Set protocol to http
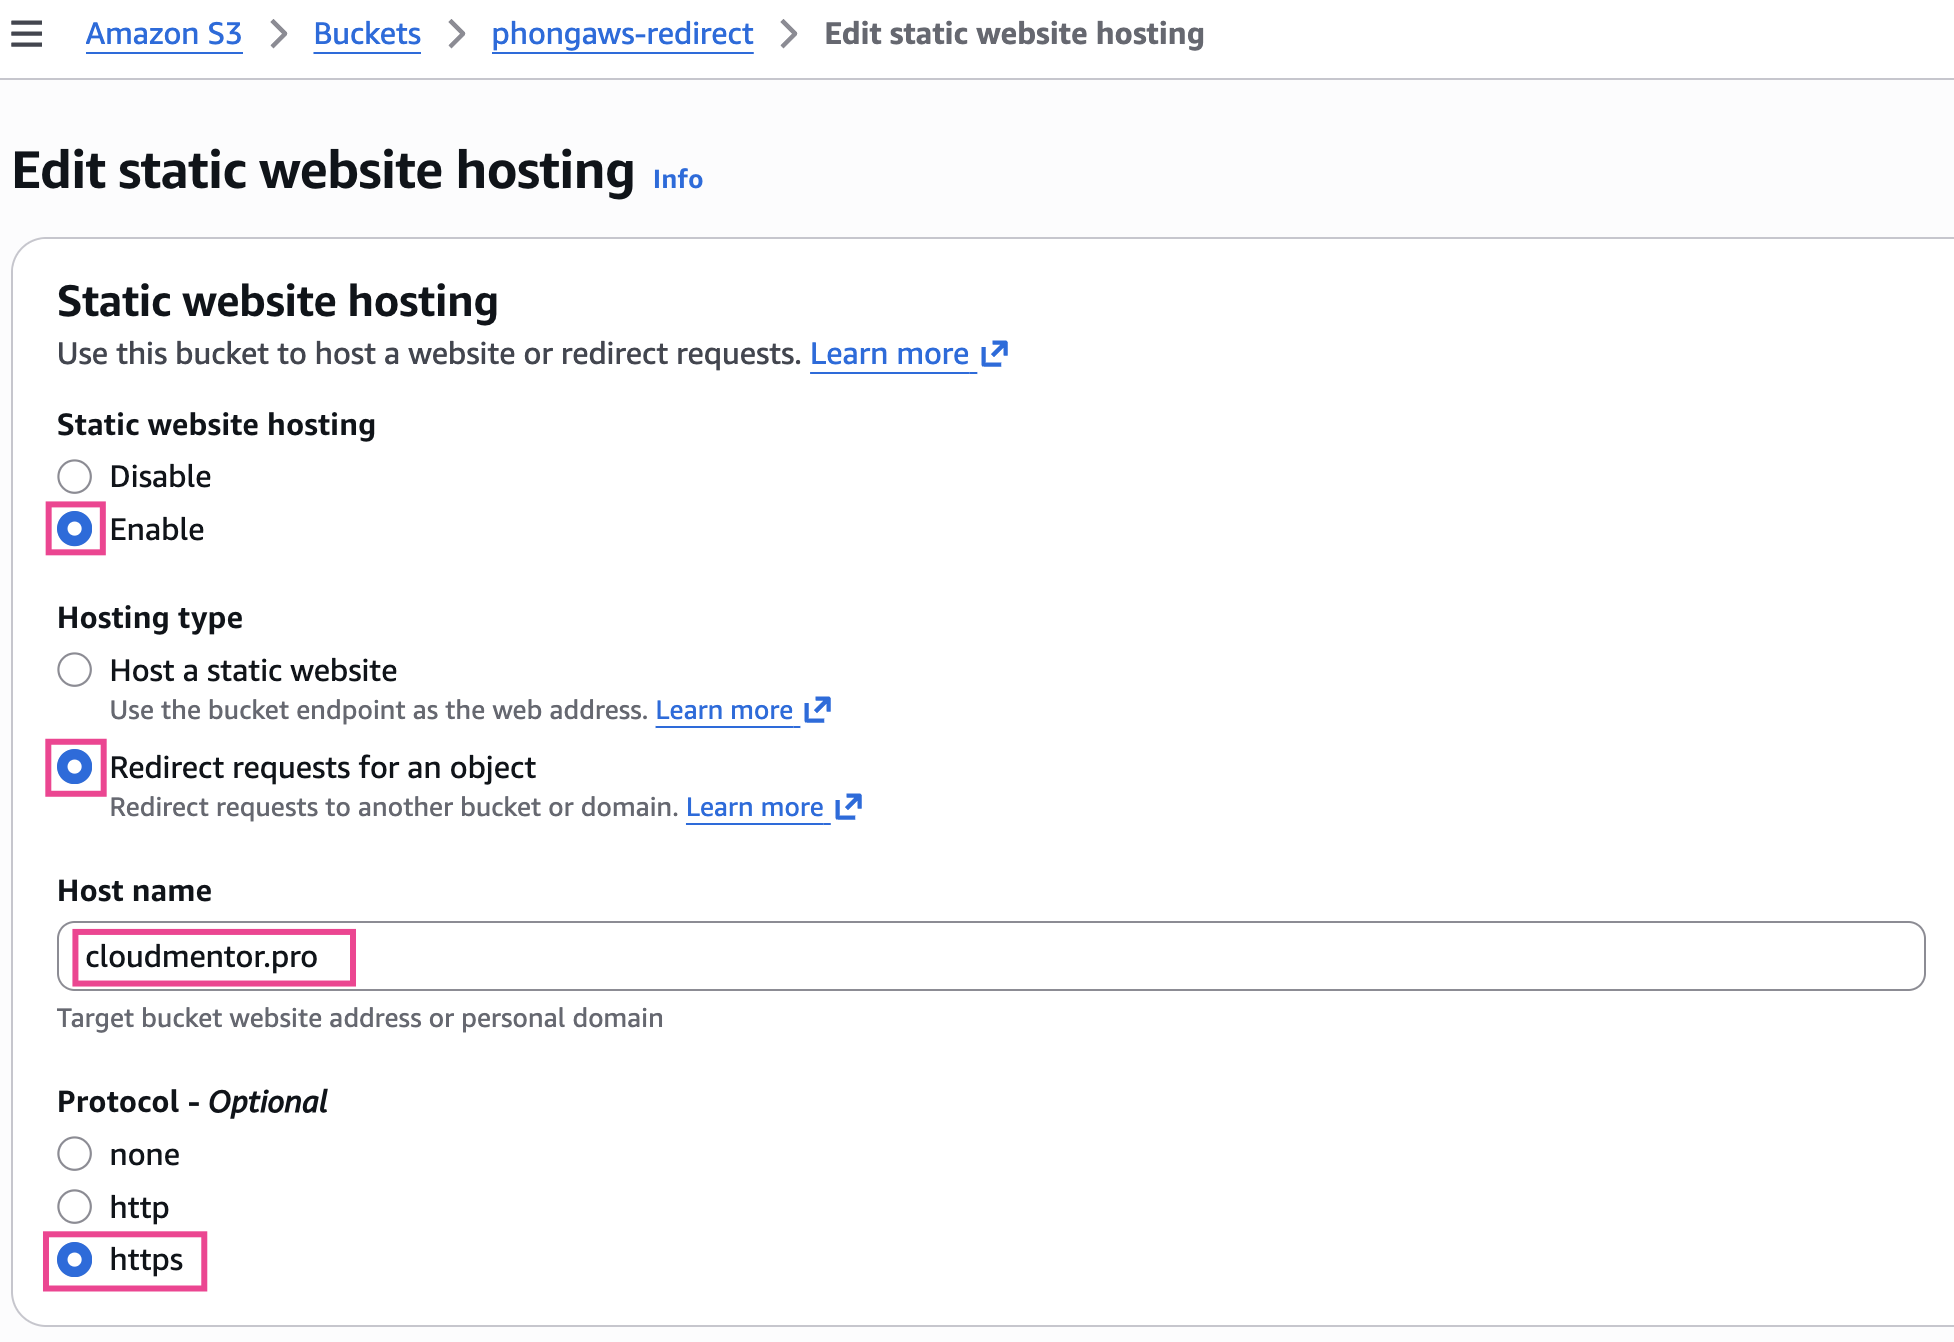 point(75,1207)
